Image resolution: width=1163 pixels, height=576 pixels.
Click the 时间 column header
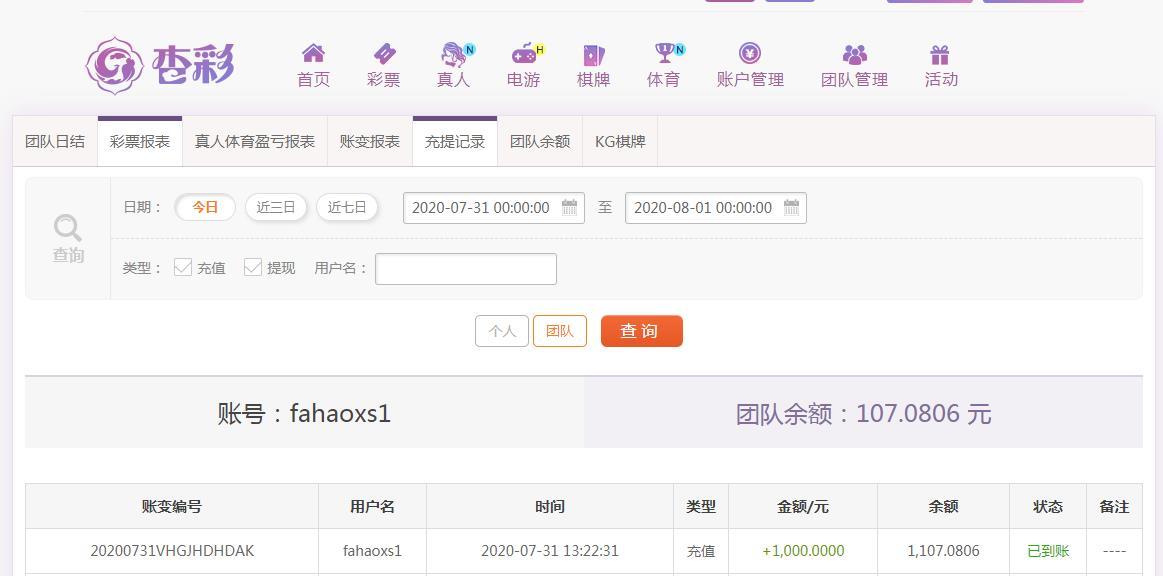[550, 506]
